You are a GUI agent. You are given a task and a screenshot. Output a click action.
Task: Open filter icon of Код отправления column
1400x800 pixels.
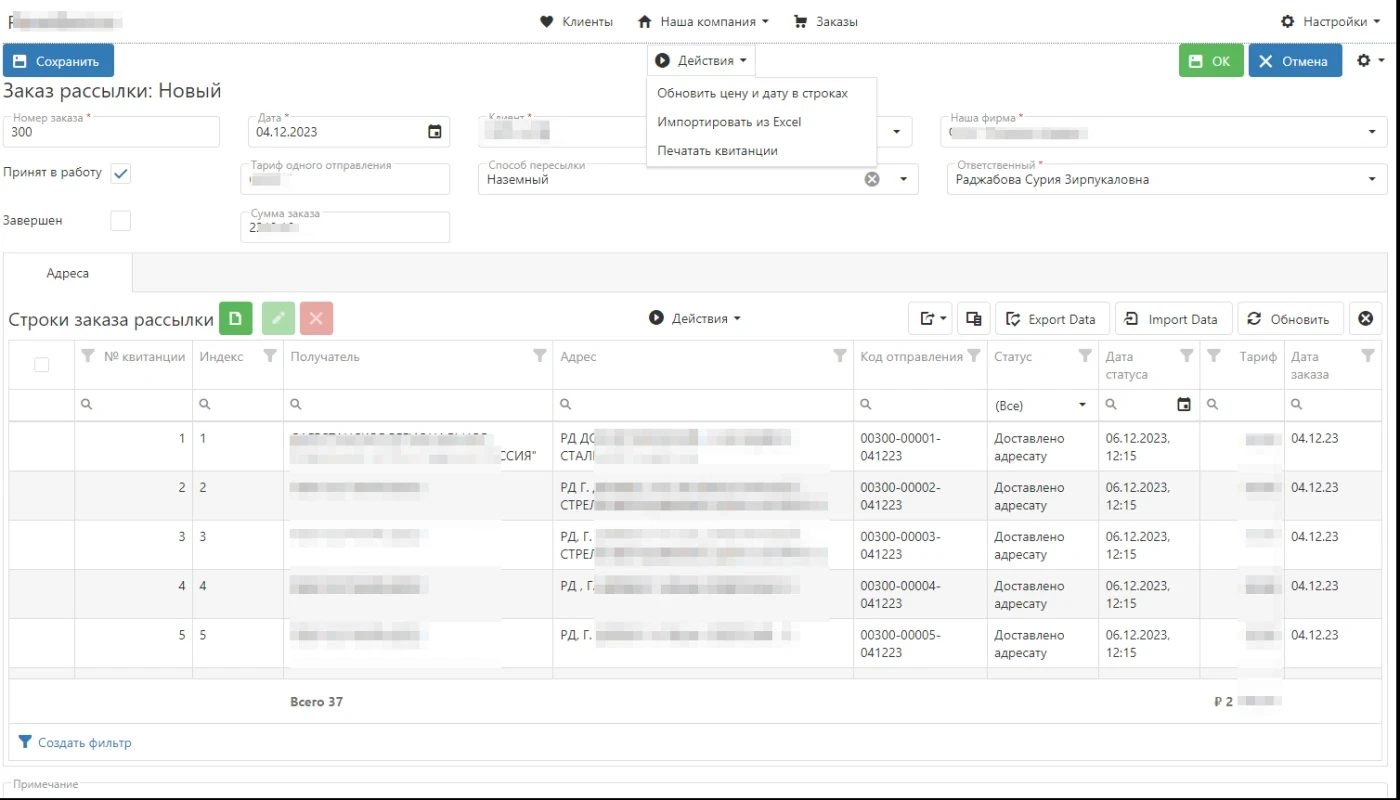pos(974,356)
